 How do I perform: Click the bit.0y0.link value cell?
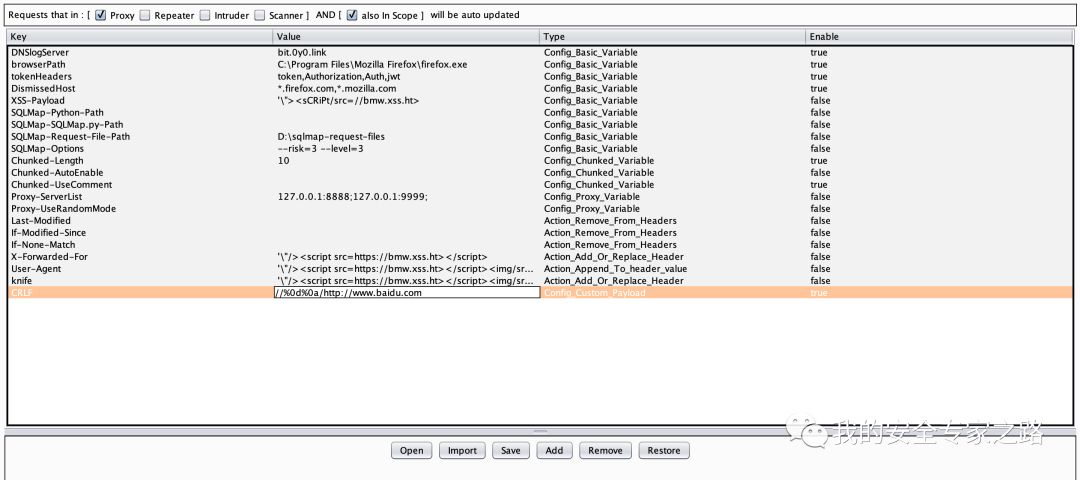pyautogui.click(x=406, y=52)
